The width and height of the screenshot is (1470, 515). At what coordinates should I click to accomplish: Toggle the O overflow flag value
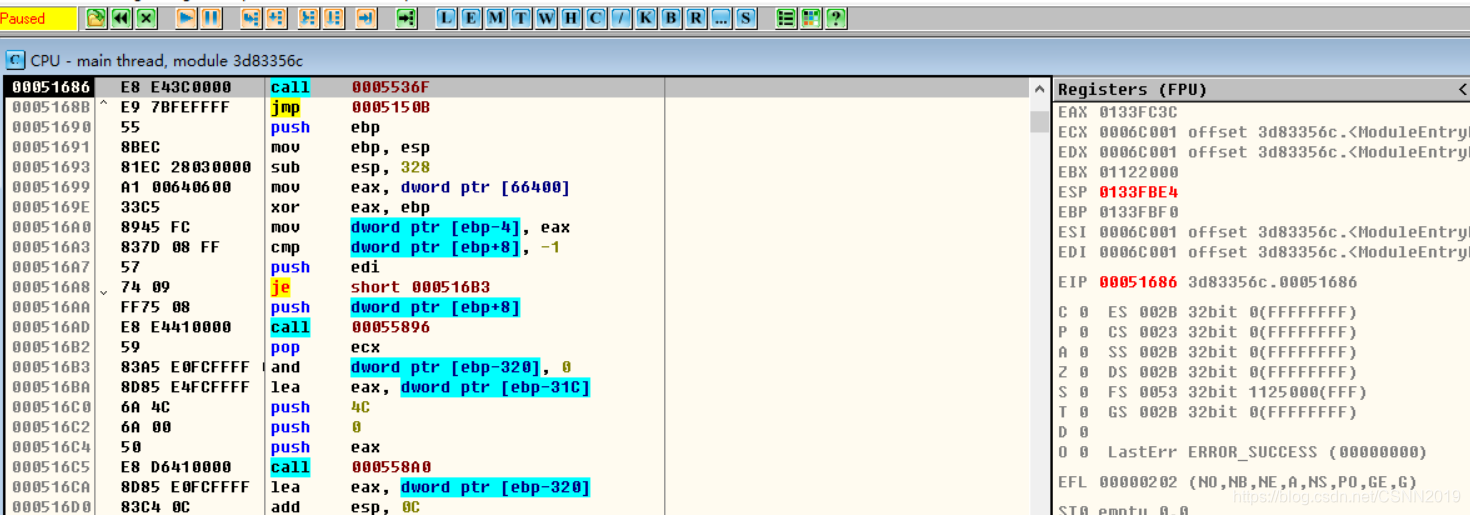(1083, 452)
